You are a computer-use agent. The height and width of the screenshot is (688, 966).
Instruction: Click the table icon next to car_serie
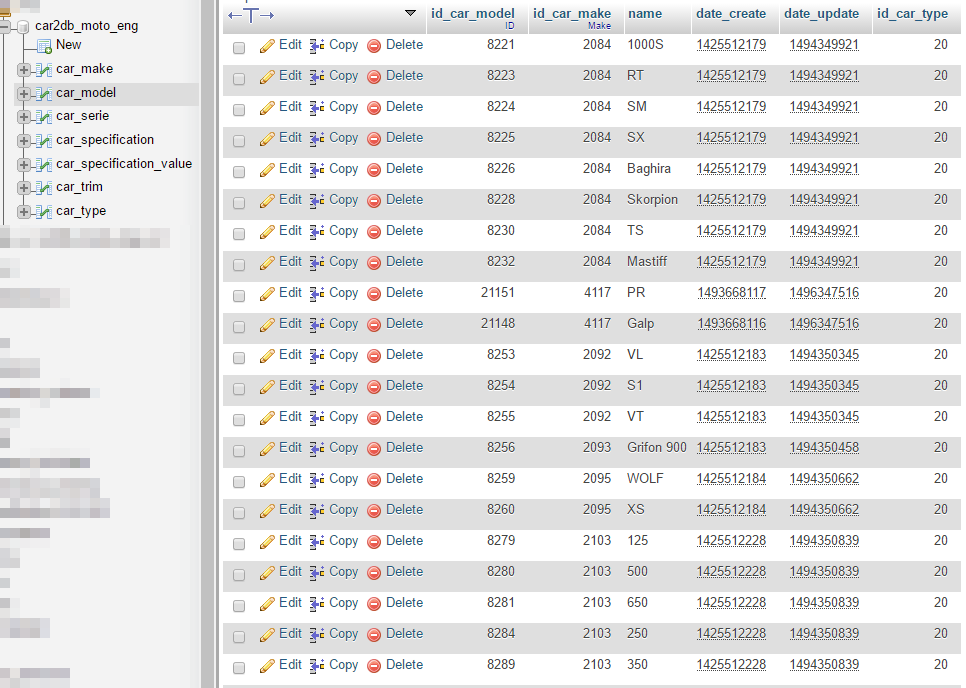click(x=44, y=117)
